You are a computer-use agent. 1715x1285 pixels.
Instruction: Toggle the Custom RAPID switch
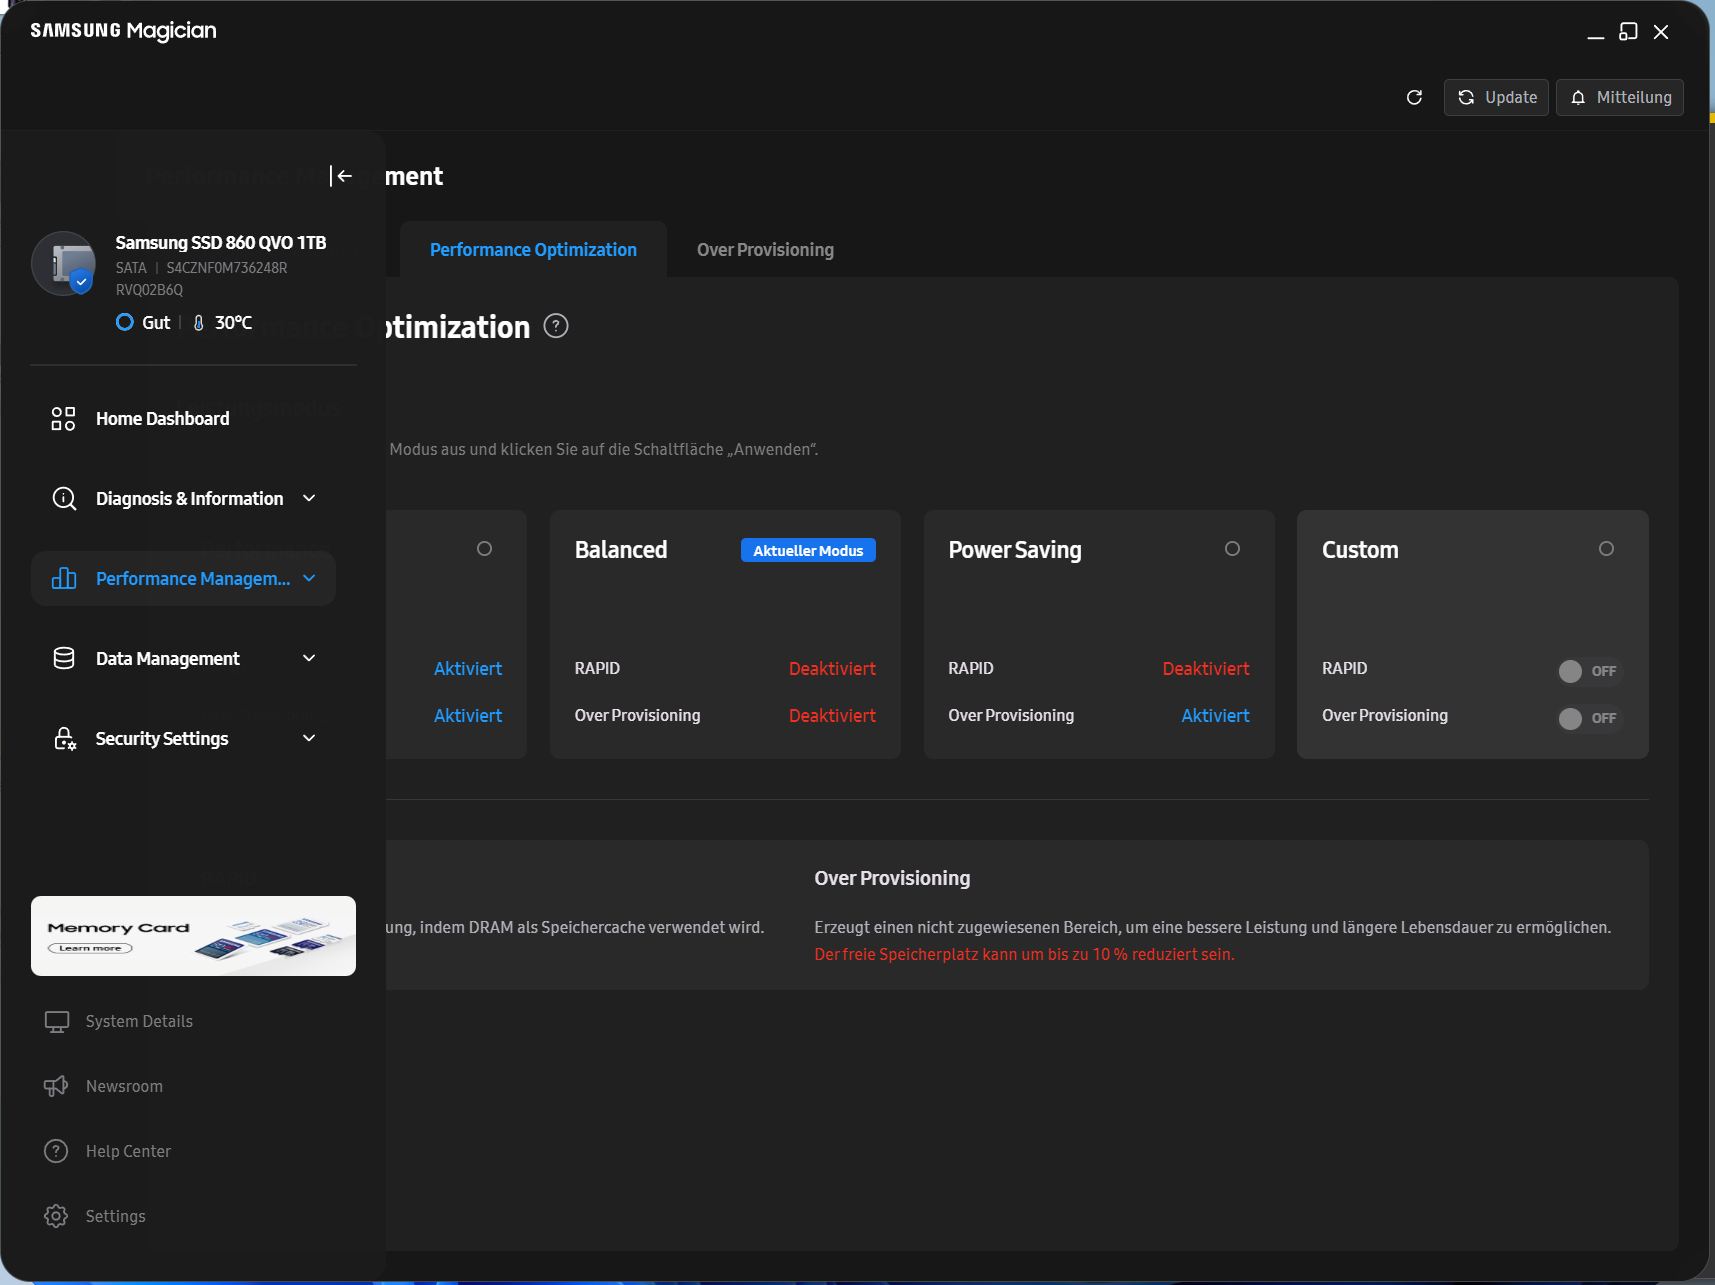coord(1587,671)
